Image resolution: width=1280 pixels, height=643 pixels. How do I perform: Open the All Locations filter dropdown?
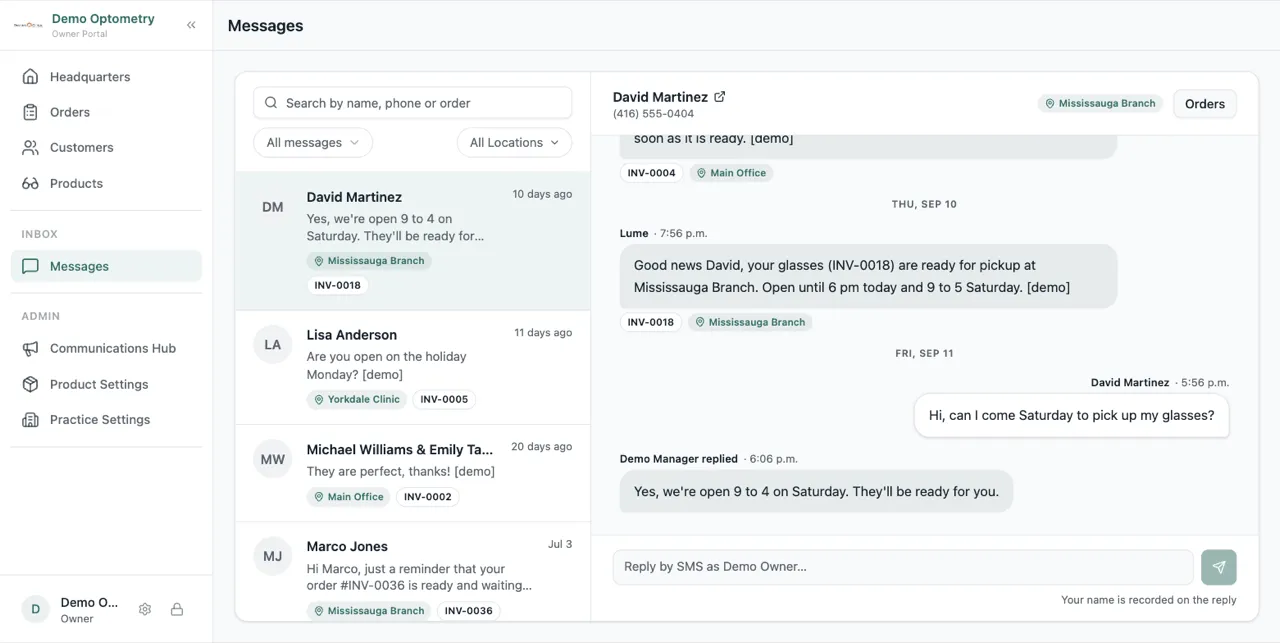[x=514, y=142]
